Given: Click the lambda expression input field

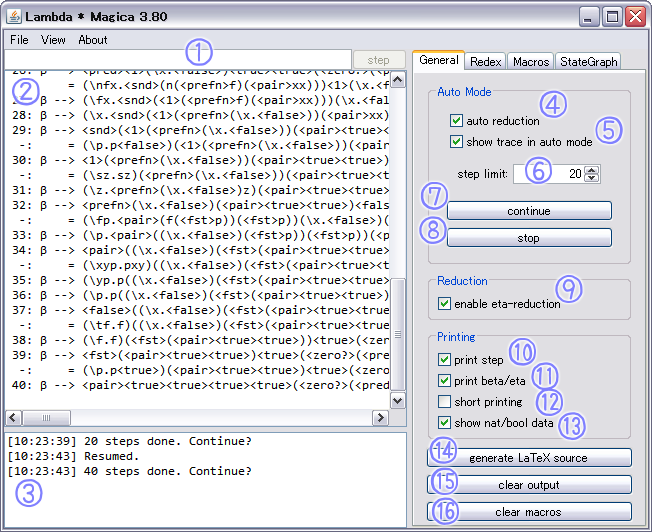Looking at the screenshot, I should 178,60.
